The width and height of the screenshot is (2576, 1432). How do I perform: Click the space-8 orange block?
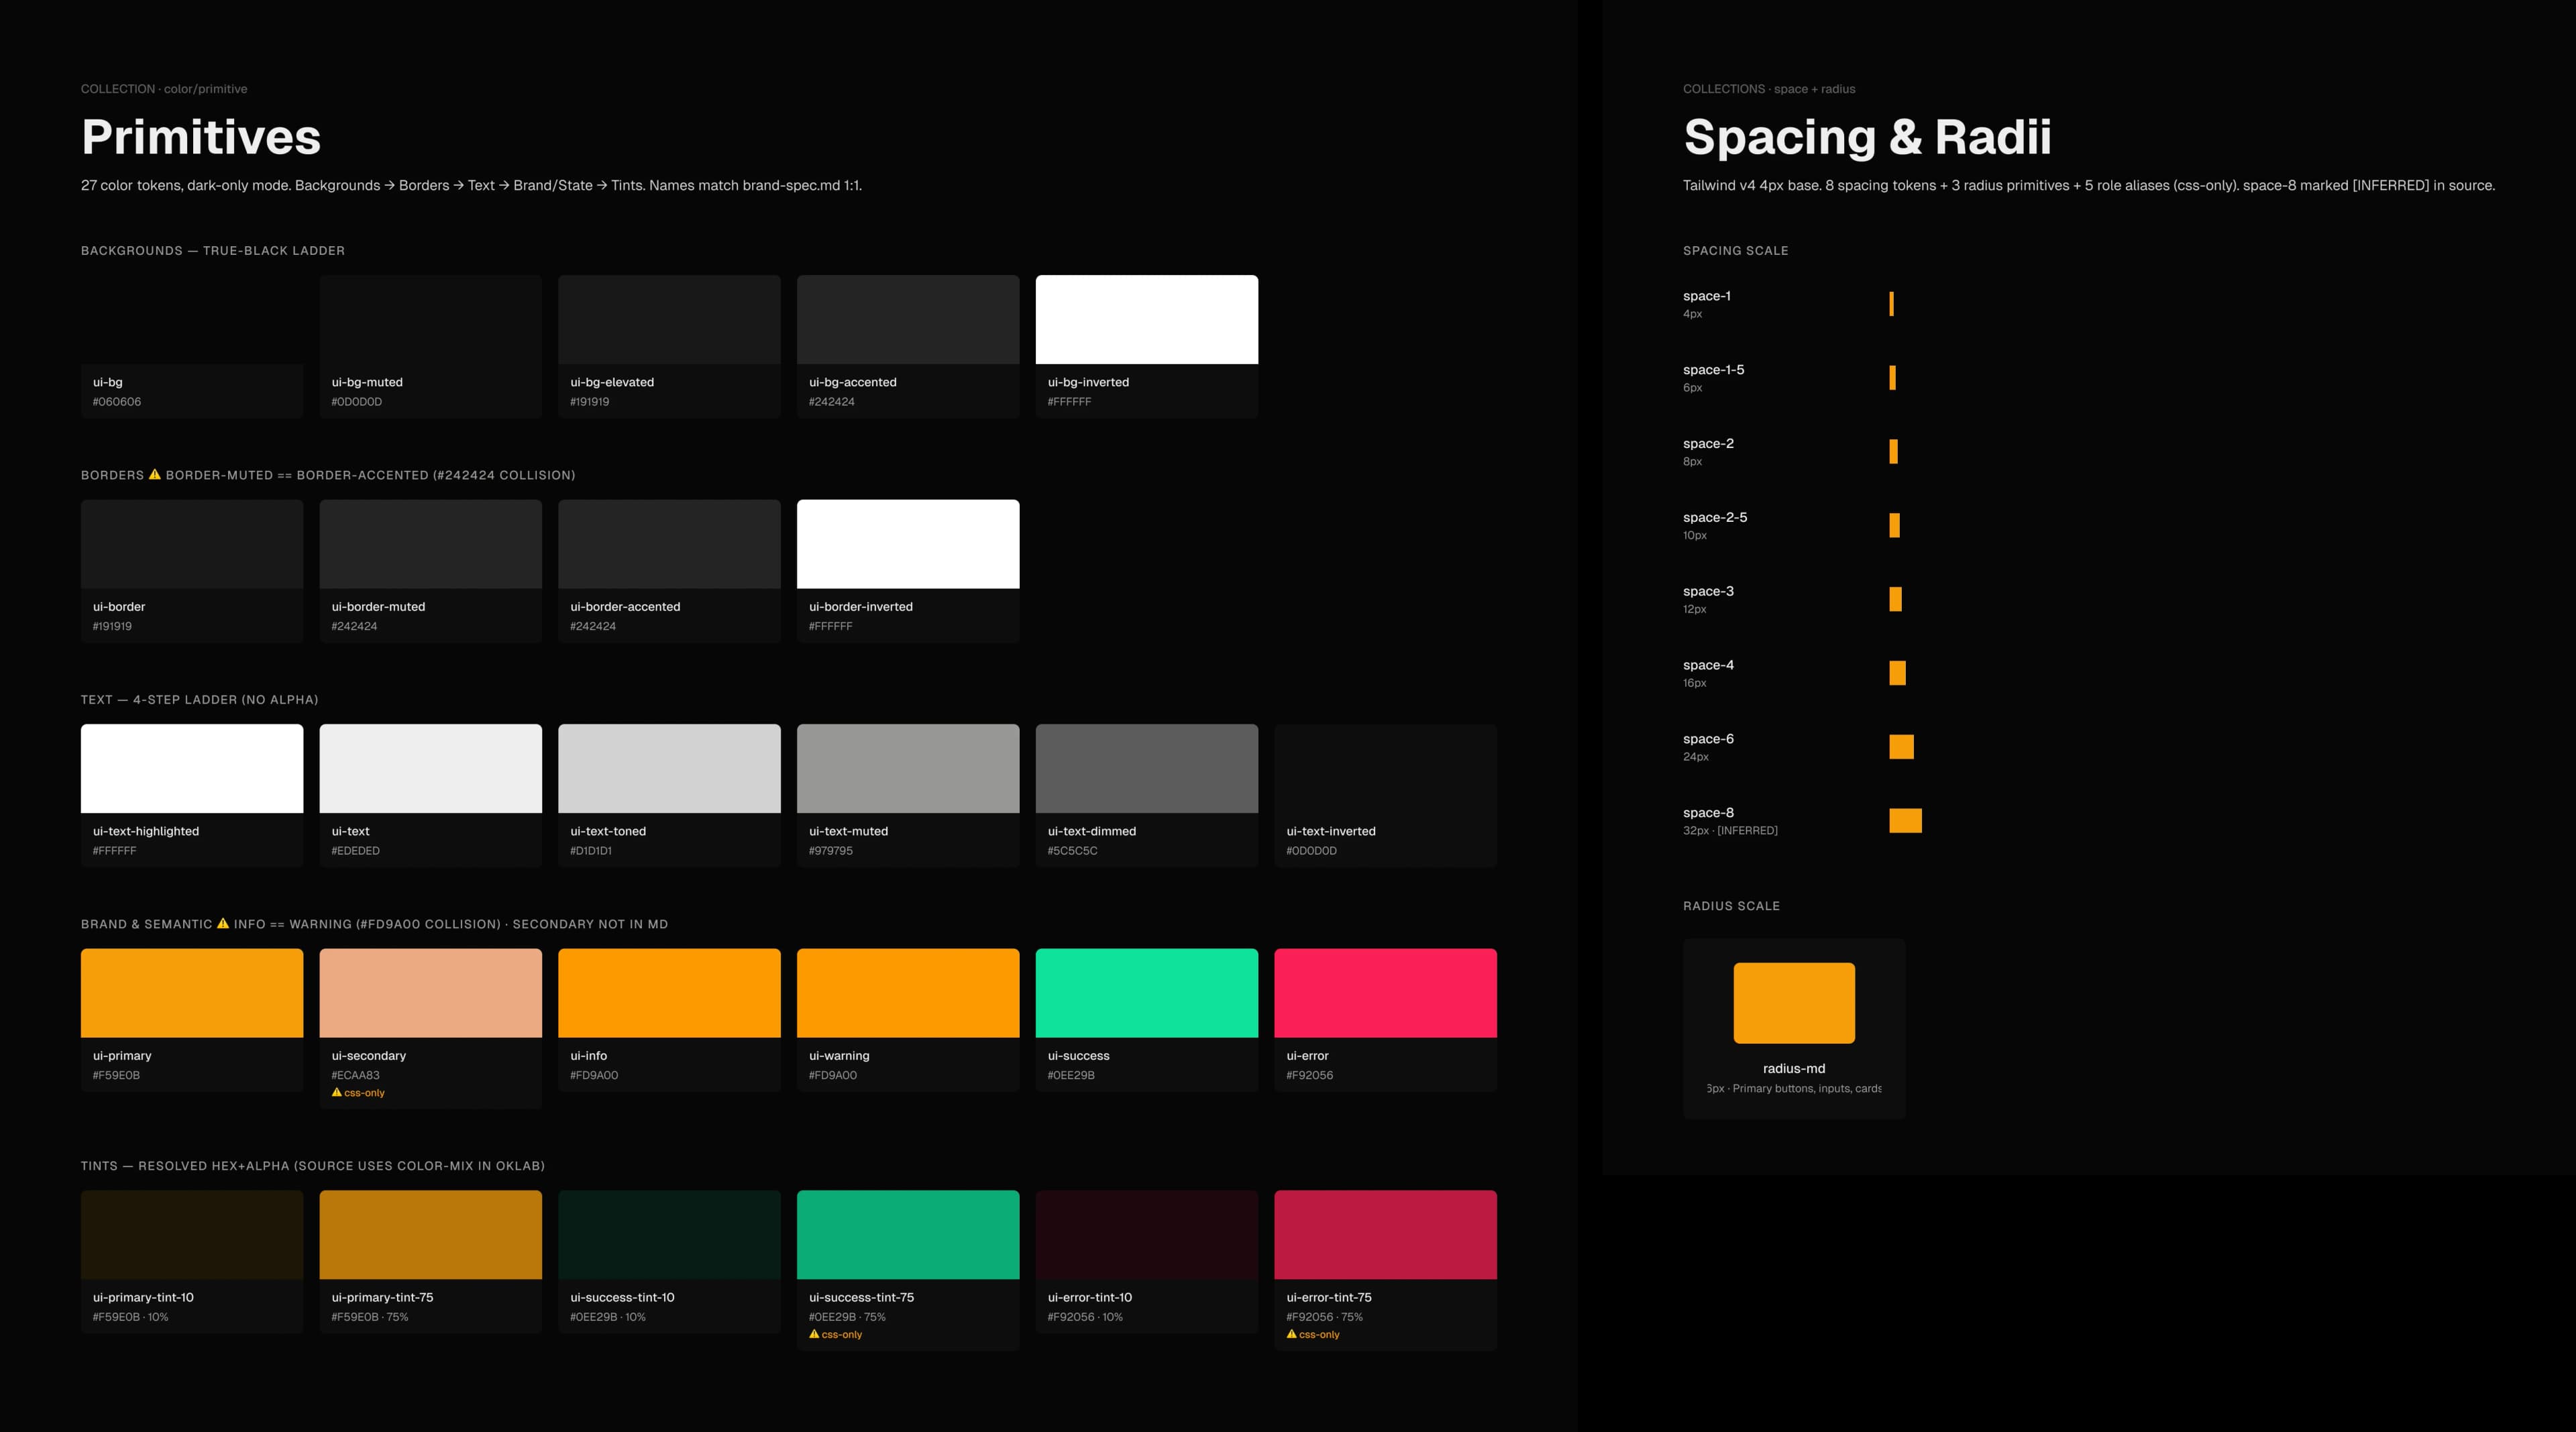pyautogui.click(x=1905, y=821)
